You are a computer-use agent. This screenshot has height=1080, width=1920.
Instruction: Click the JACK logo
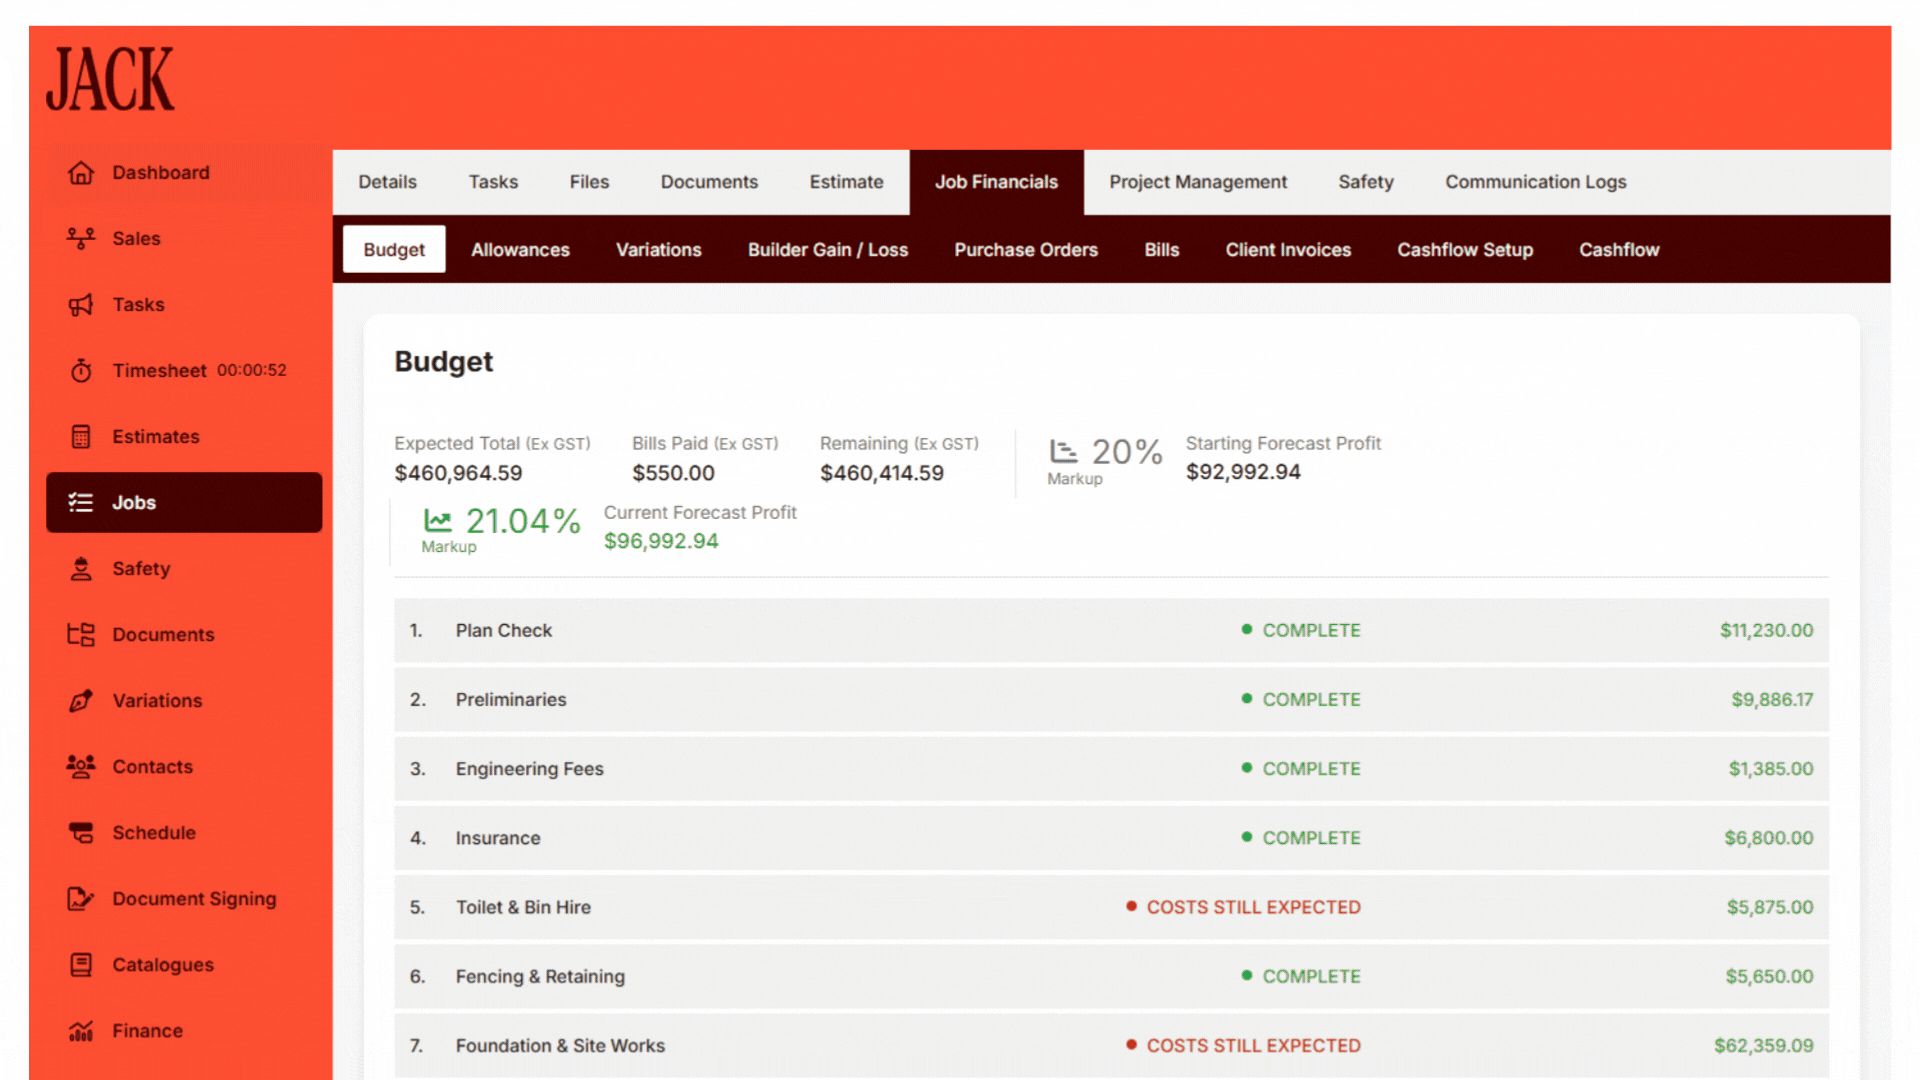(110, 80)
